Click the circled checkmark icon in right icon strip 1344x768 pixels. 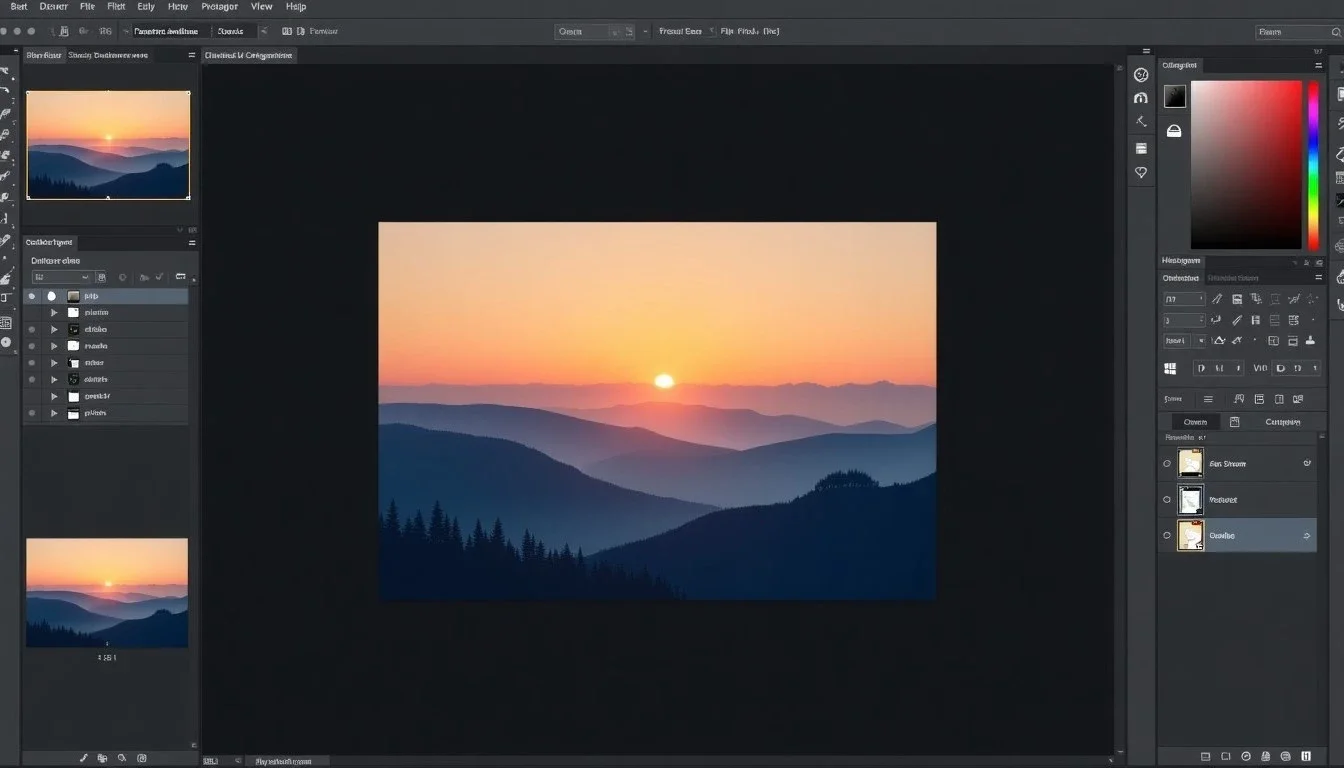[x=1141, y=74]
